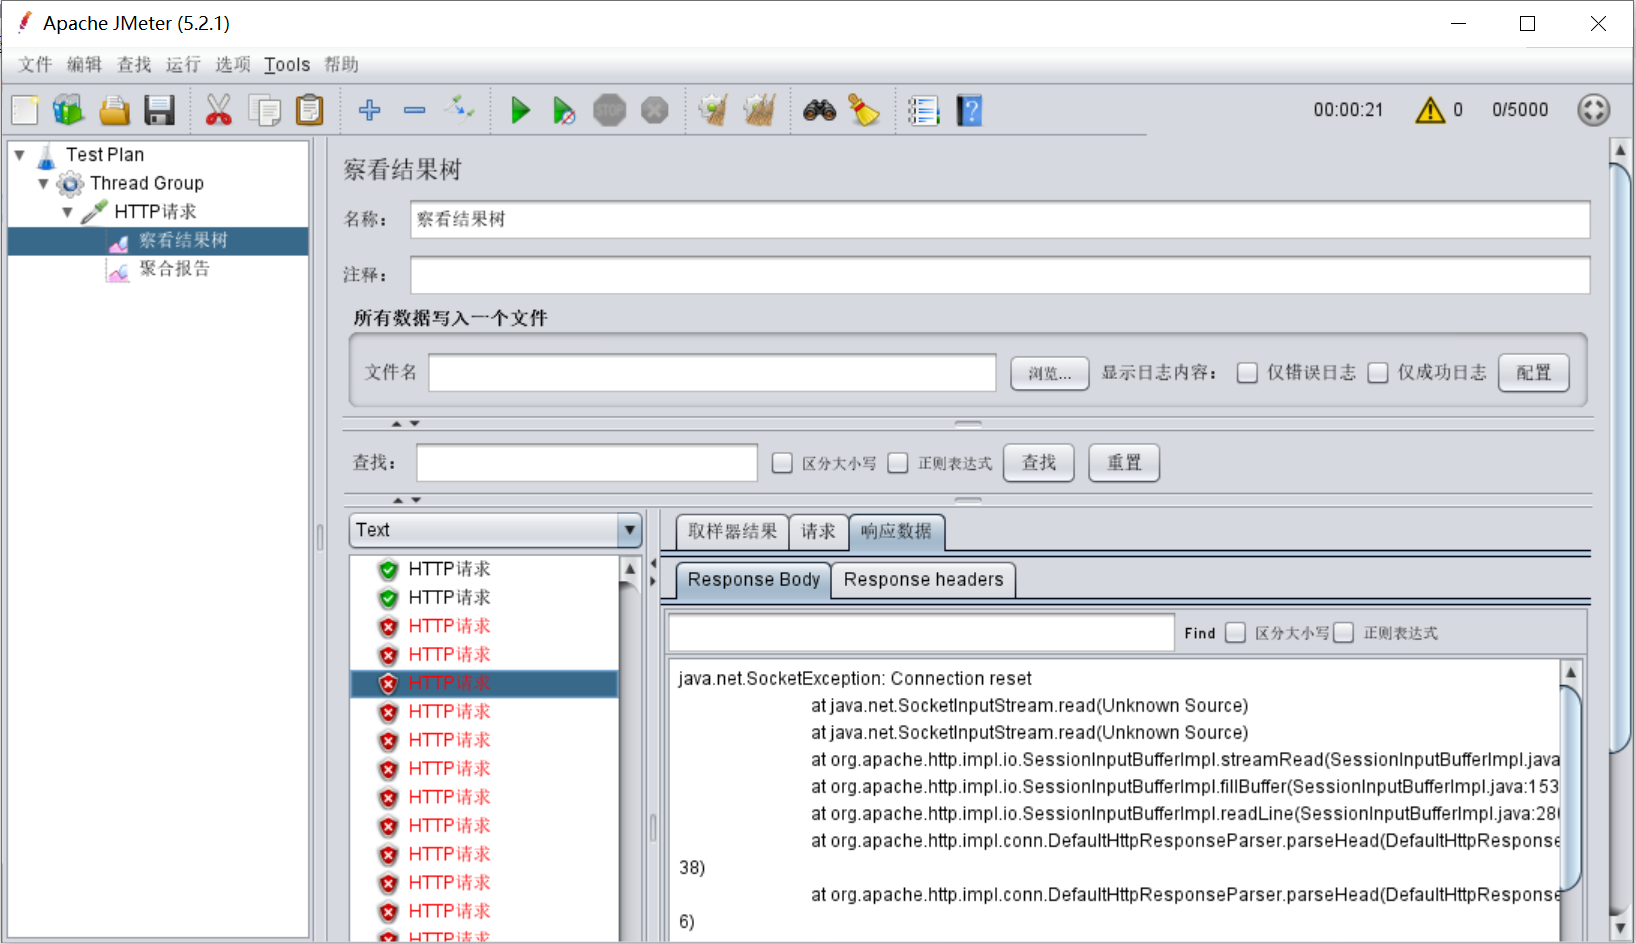Click the main panel vertical scrollbar down arrow

(x=1620, y=929)
